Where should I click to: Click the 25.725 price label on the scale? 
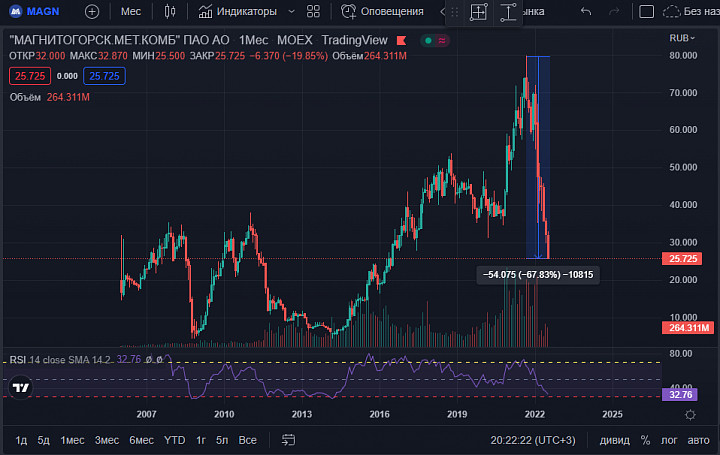pos(682,258)
